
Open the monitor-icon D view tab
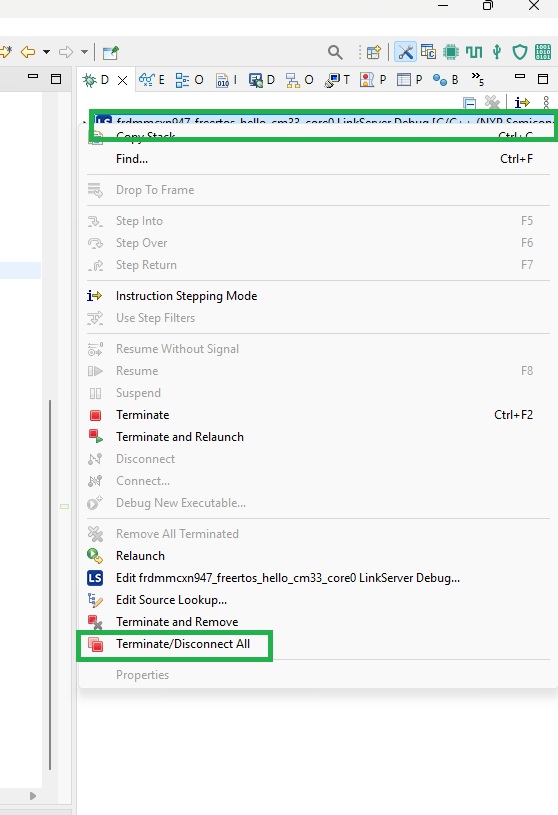(261, 80)
